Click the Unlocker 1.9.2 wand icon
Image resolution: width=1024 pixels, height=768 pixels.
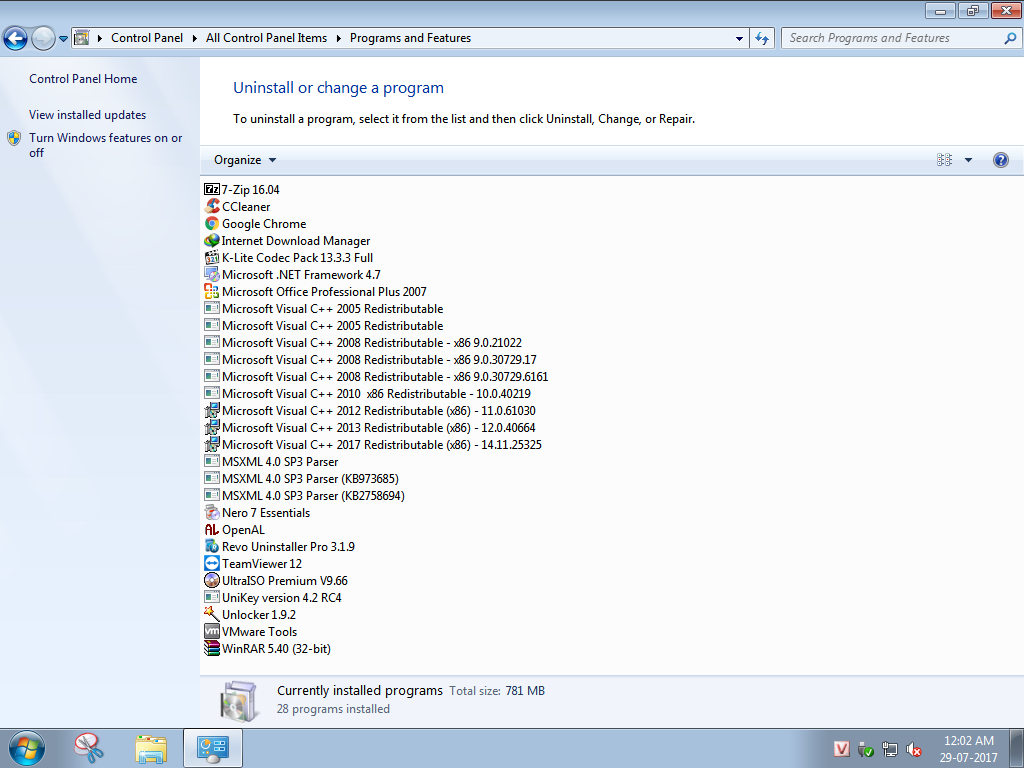click(212, 615)
